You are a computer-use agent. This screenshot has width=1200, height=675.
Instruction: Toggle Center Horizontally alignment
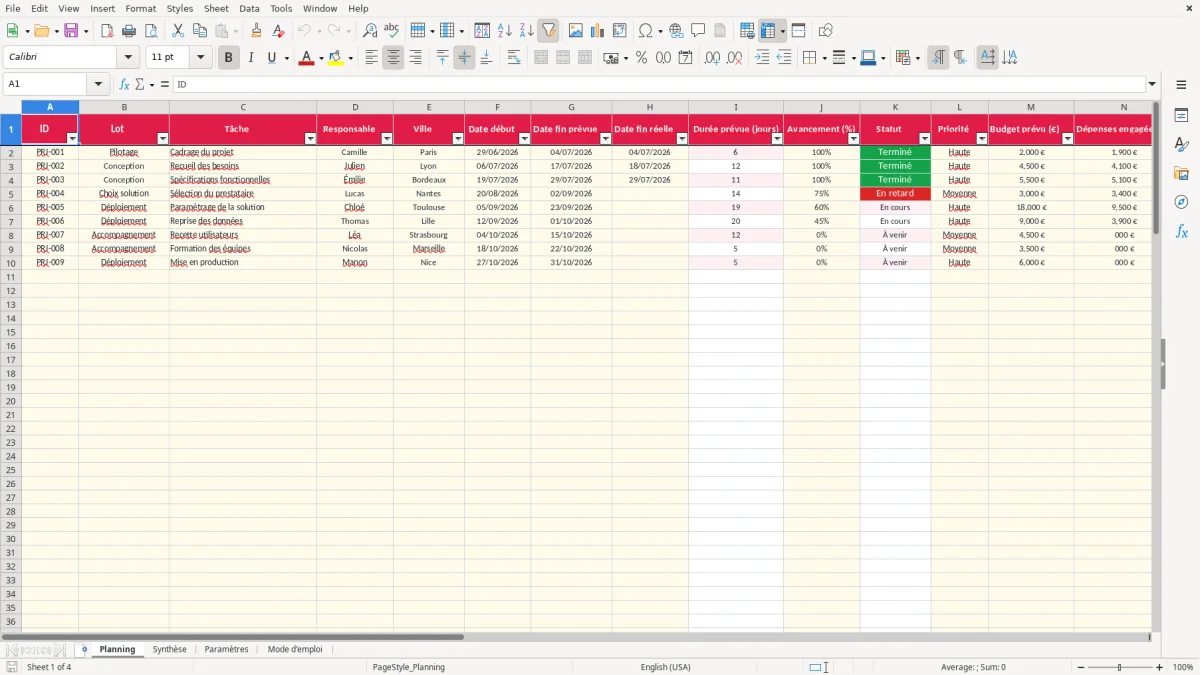click(x=393, y=58)
